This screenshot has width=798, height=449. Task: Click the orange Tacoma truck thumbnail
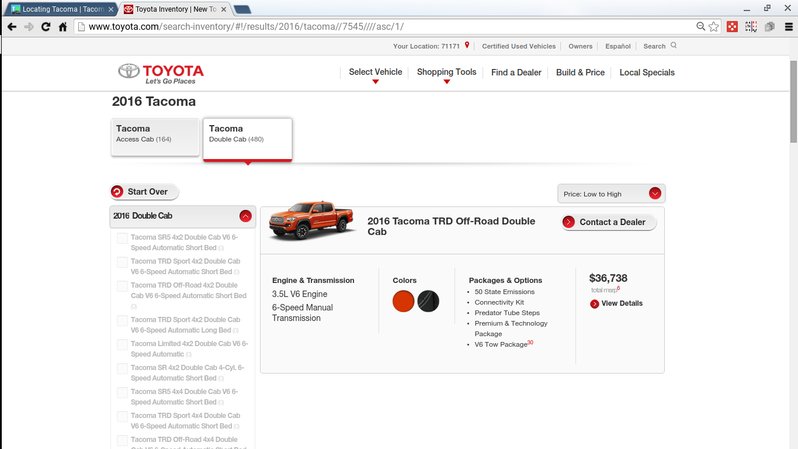pyautogui.click(x=311, y=220)
